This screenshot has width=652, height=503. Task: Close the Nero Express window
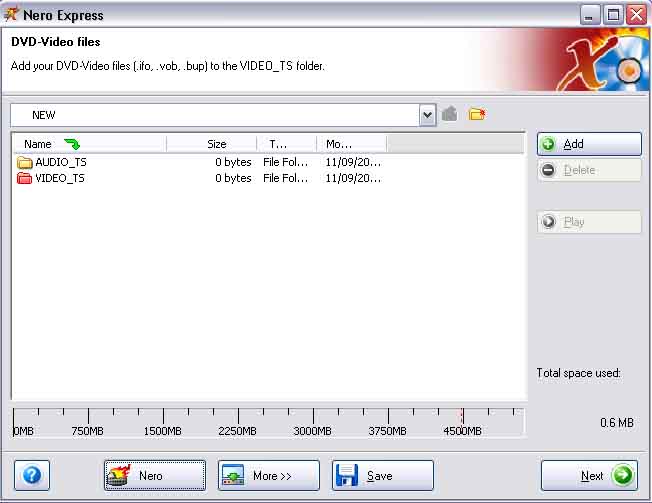pos(637,15)
